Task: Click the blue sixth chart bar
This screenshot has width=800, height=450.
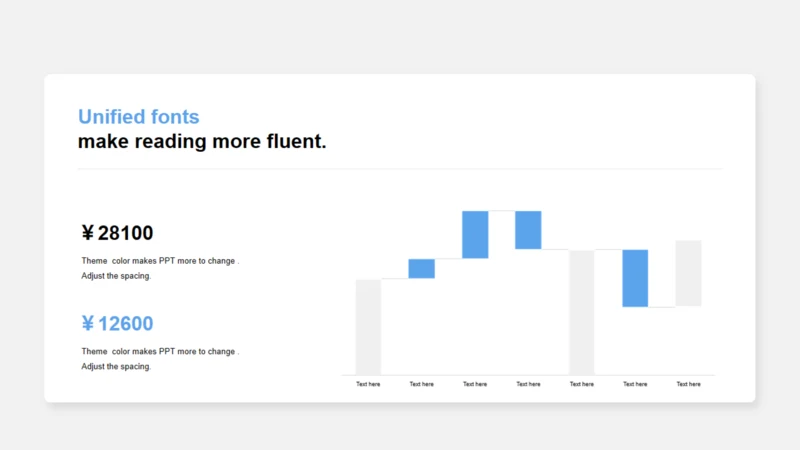Action: 635,279
